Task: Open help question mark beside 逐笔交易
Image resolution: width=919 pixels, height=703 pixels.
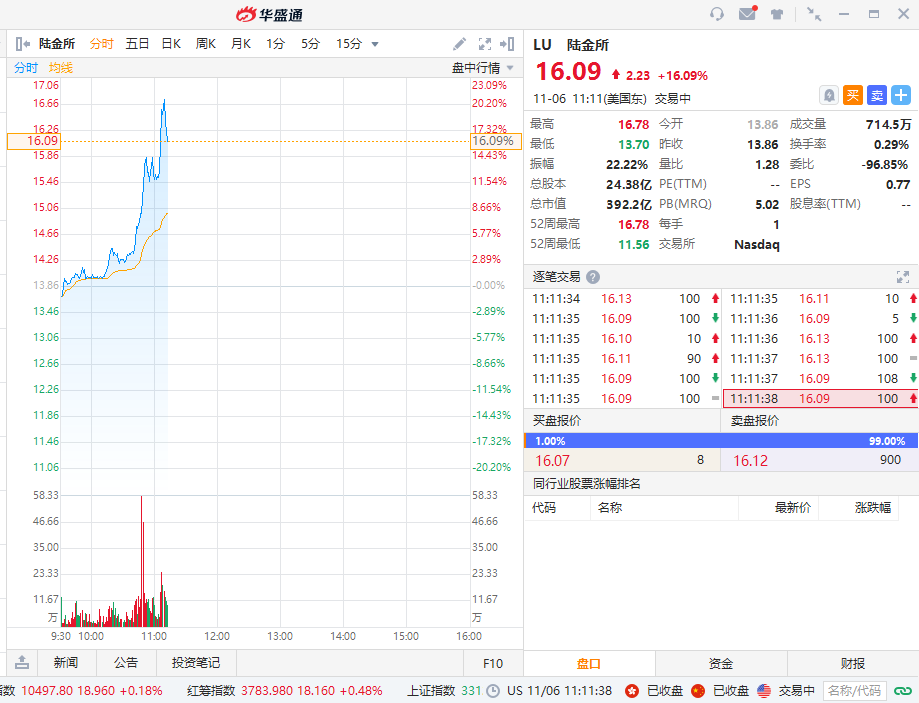Action: 593,277
